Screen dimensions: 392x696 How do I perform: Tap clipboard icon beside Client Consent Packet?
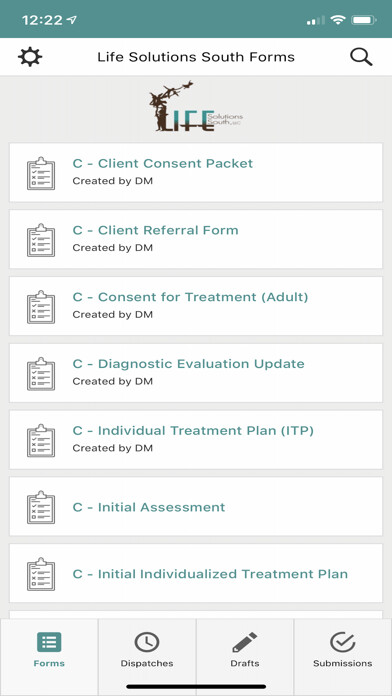[x=41, y=173]
